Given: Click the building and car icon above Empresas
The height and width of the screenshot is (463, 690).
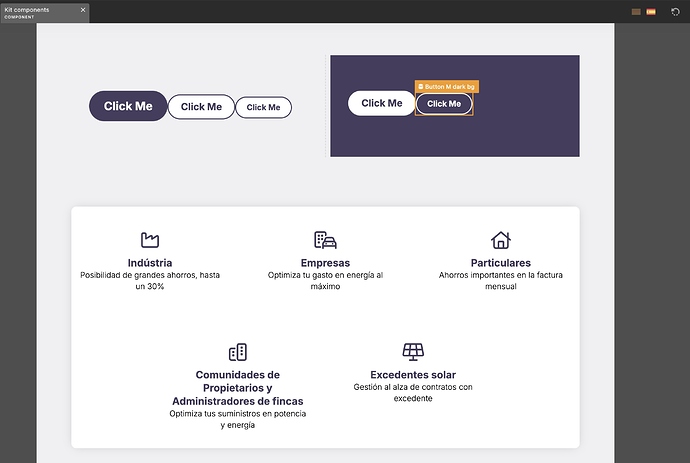Looking at the screenshot, I should (x=325, y=240).
